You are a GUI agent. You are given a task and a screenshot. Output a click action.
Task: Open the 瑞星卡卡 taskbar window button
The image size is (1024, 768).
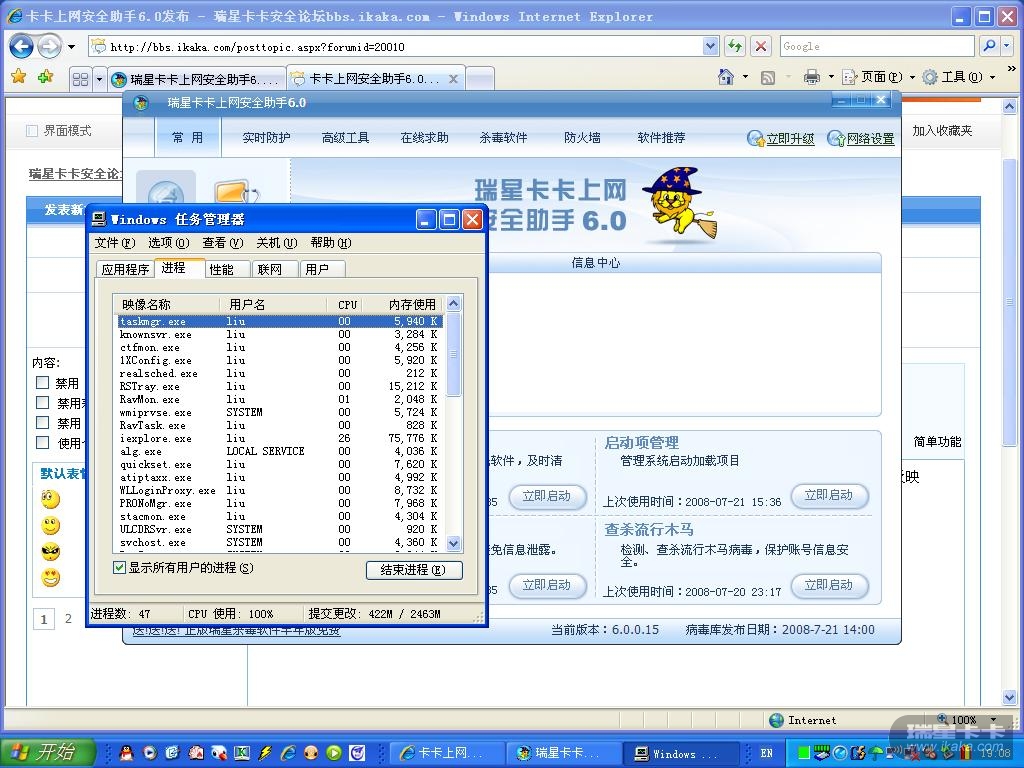[x=566, y=753]
